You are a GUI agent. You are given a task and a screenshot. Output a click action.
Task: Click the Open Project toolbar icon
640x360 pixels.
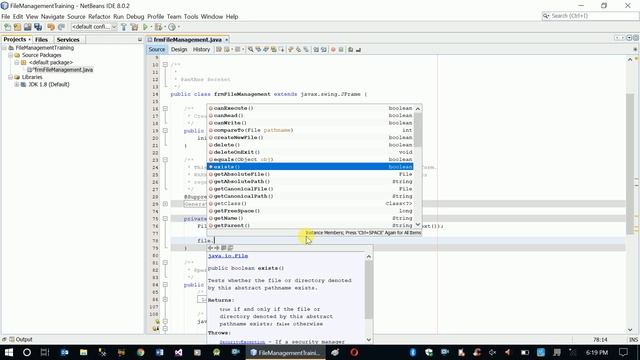pos(27,27)
